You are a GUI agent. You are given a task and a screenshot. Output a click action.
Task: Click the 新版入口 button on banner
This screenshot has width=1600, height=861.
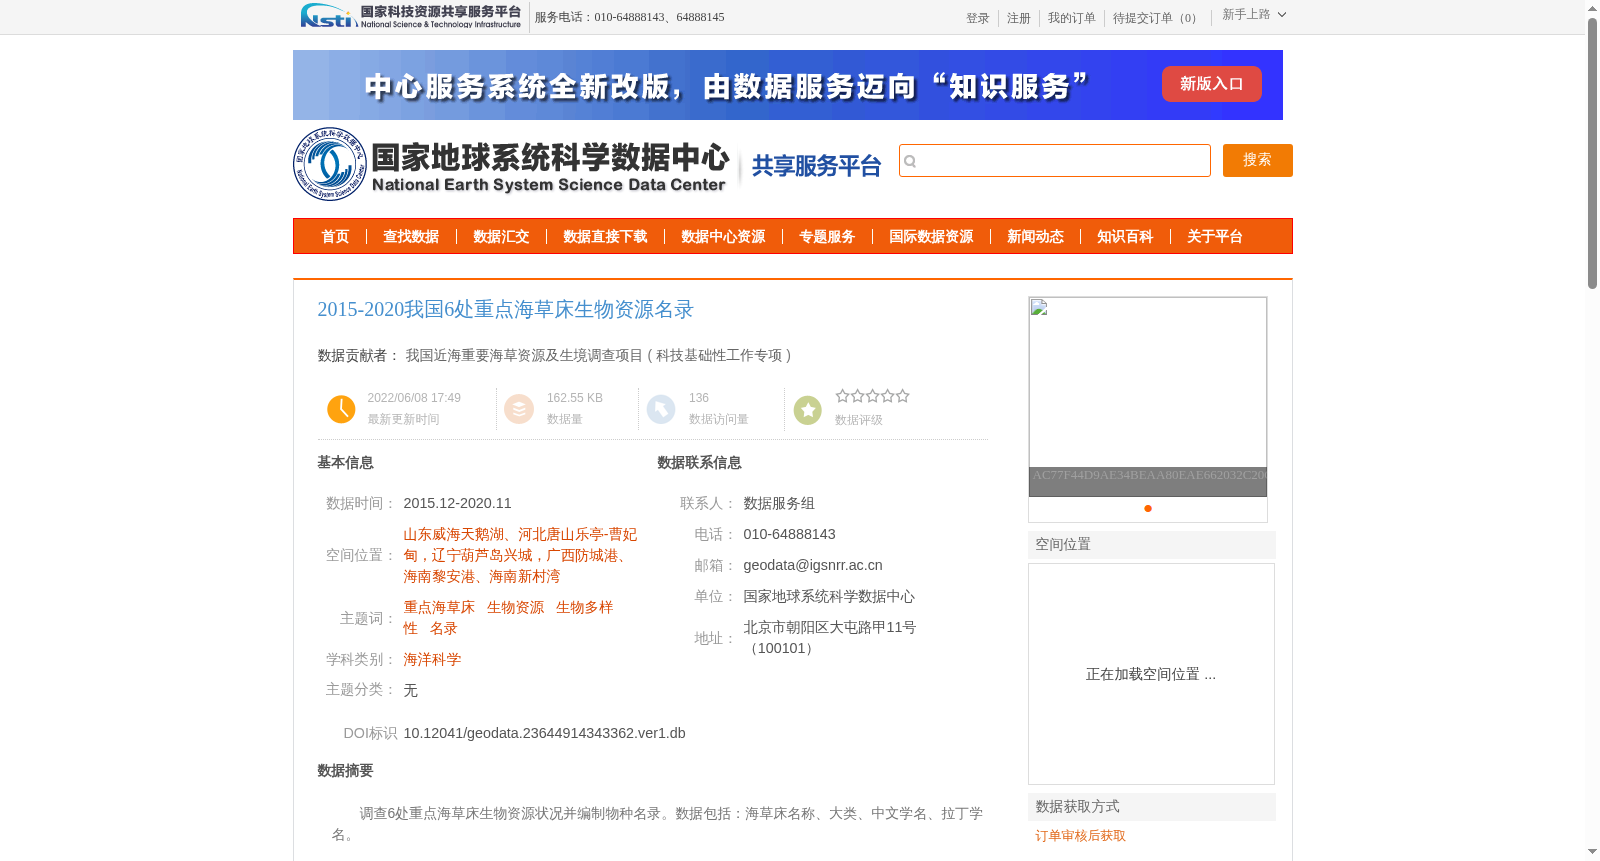(1212, 84)
